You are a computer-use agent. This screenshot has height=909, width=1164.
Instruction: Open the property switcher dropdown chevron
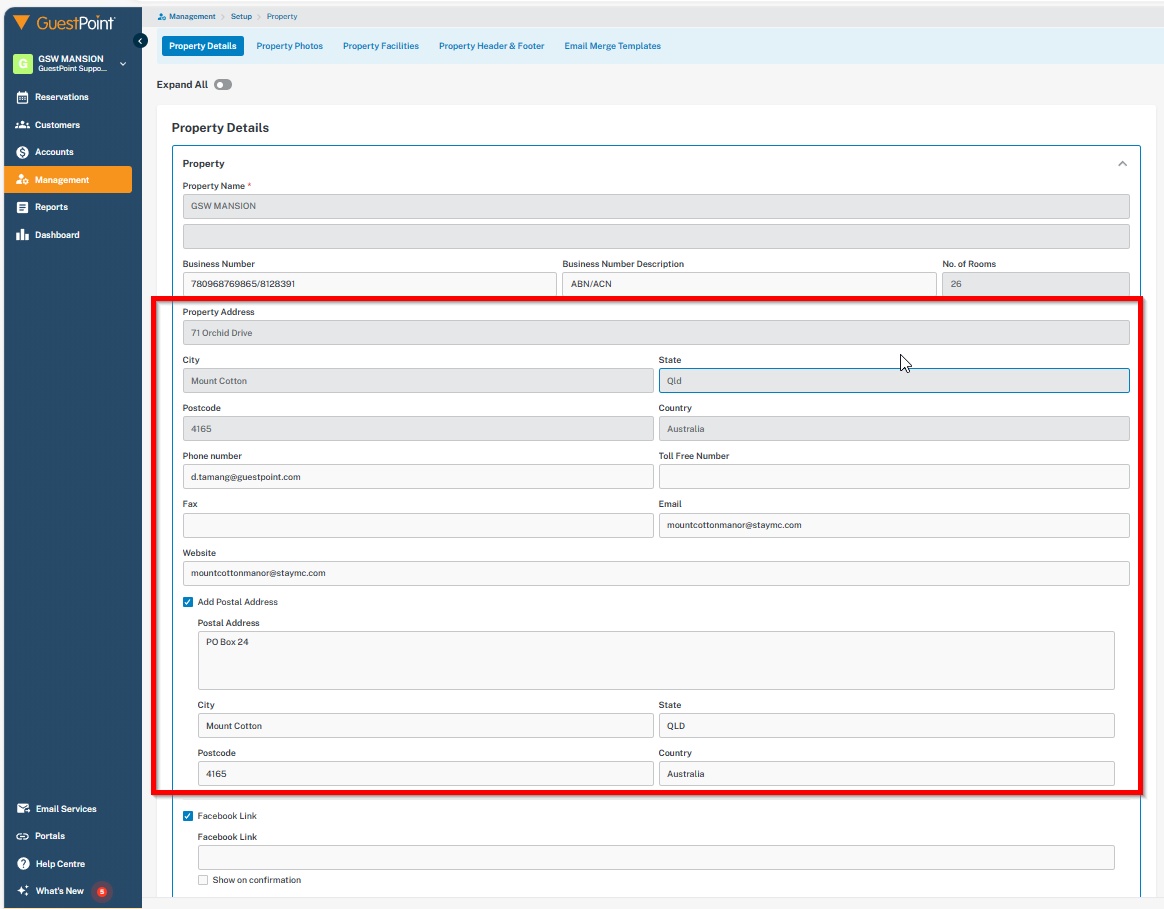[123, 64]
